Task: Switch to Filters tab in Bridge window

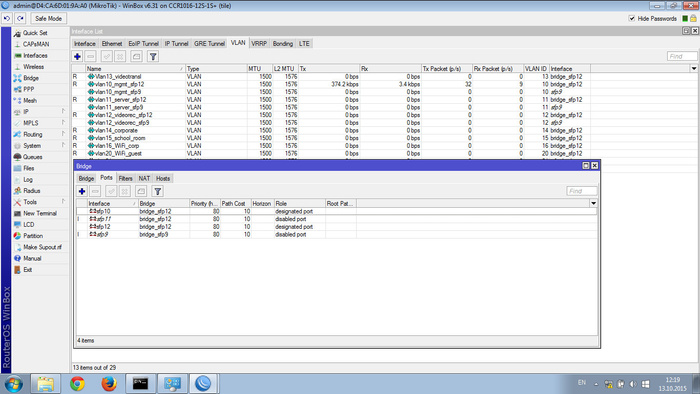Action: (125, 178)
